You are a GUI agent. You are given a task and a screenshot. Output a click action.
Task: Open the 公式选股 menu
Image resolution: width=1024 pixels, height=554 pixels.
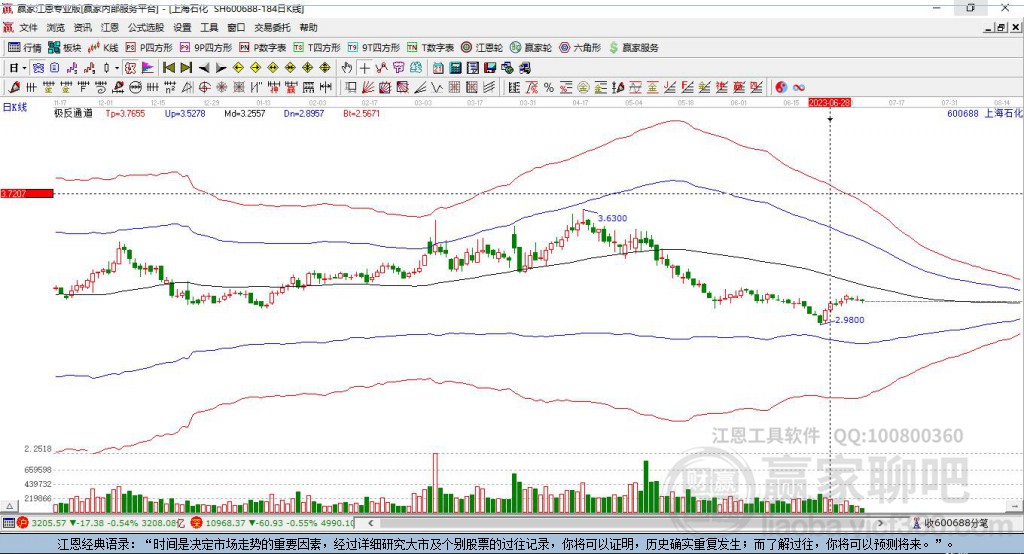click(x=146, y=27)
